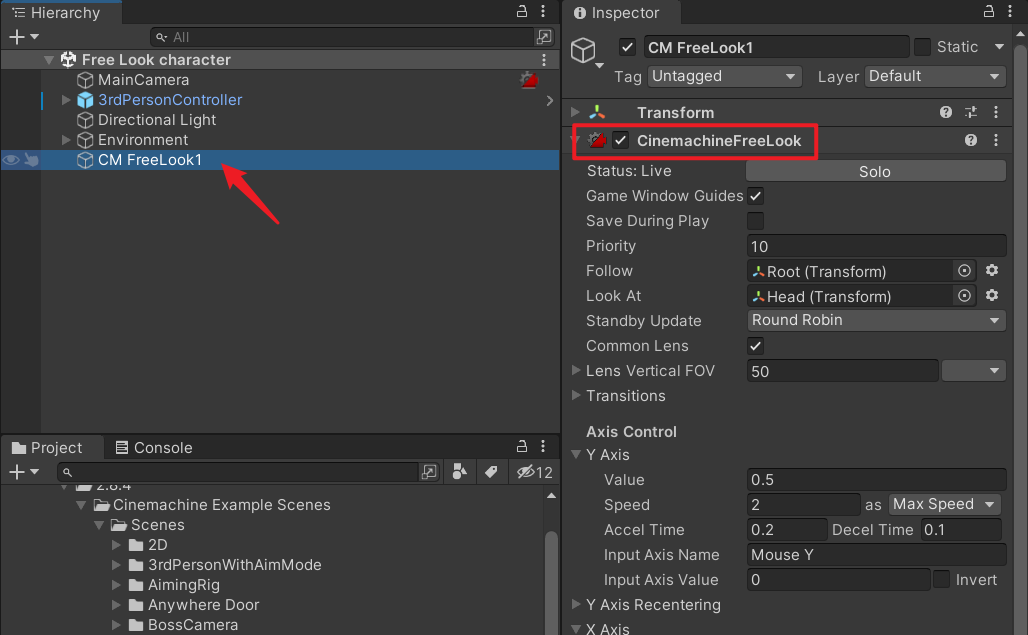The image size is (1028, 635).
Task: Click the Hierarchy create plus button
Action: coord(17,37)
